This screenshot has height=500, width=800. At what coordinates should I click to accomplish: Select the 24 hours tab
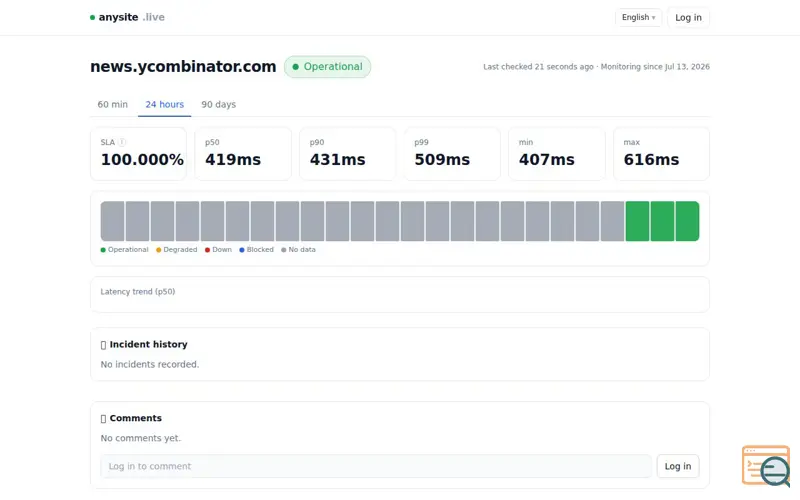(x=164, y=105)
